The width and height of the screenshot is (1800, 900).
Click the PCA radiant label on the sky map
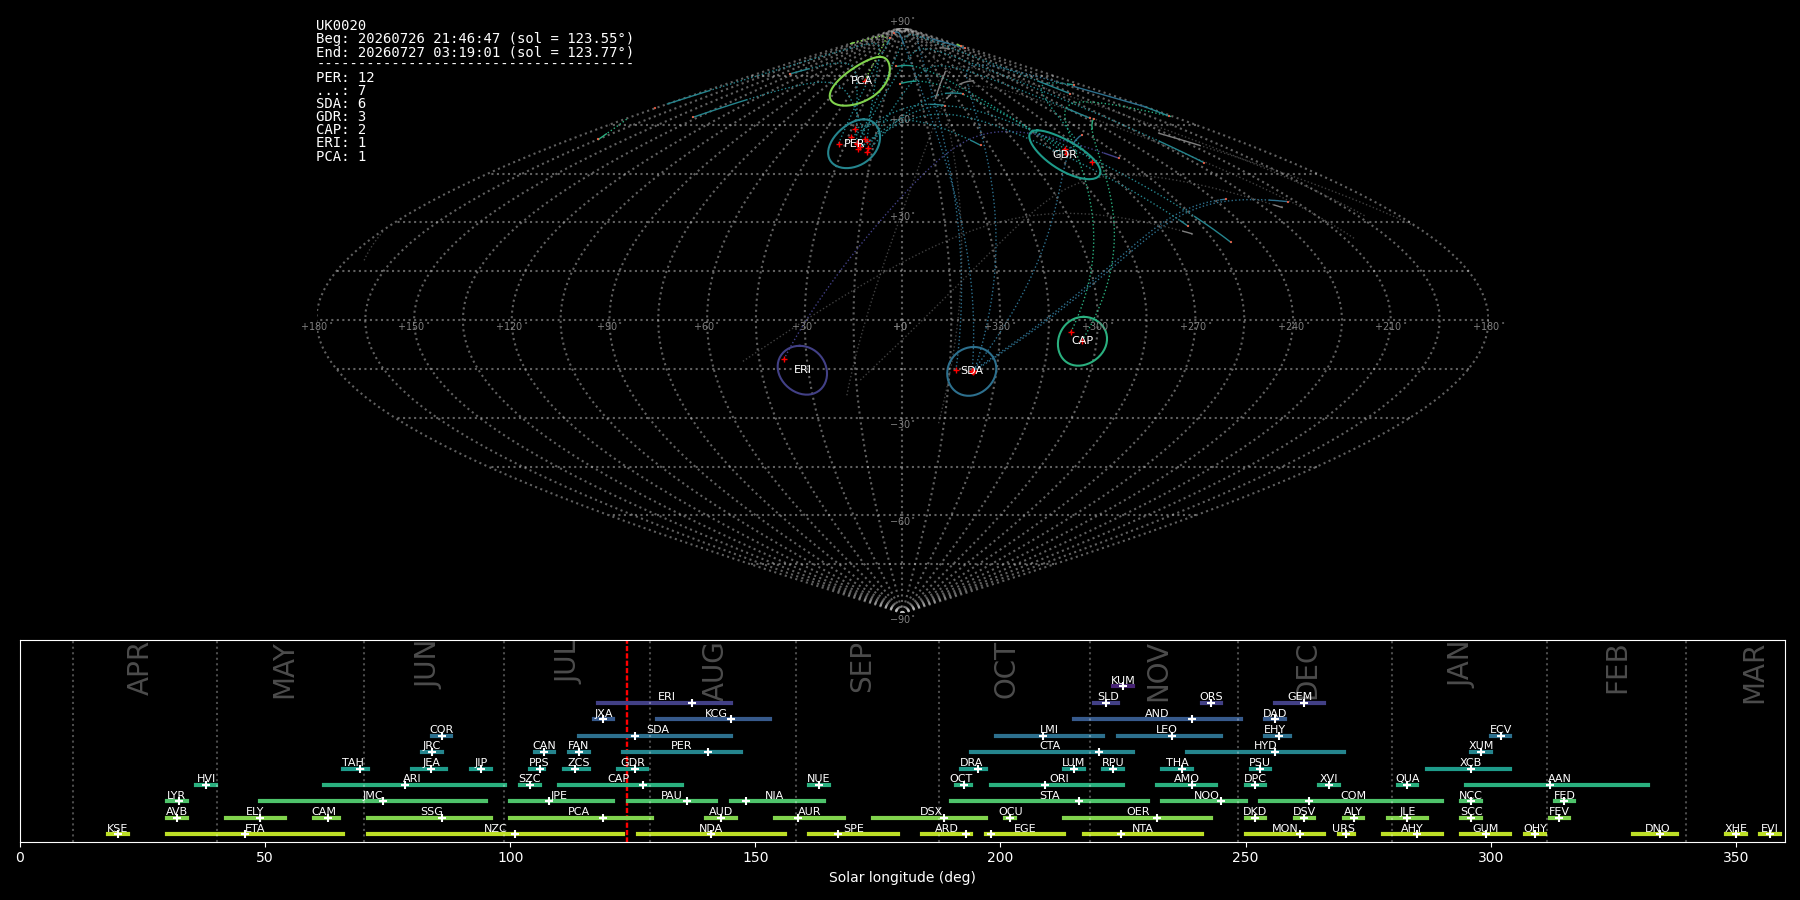point(861,81)
